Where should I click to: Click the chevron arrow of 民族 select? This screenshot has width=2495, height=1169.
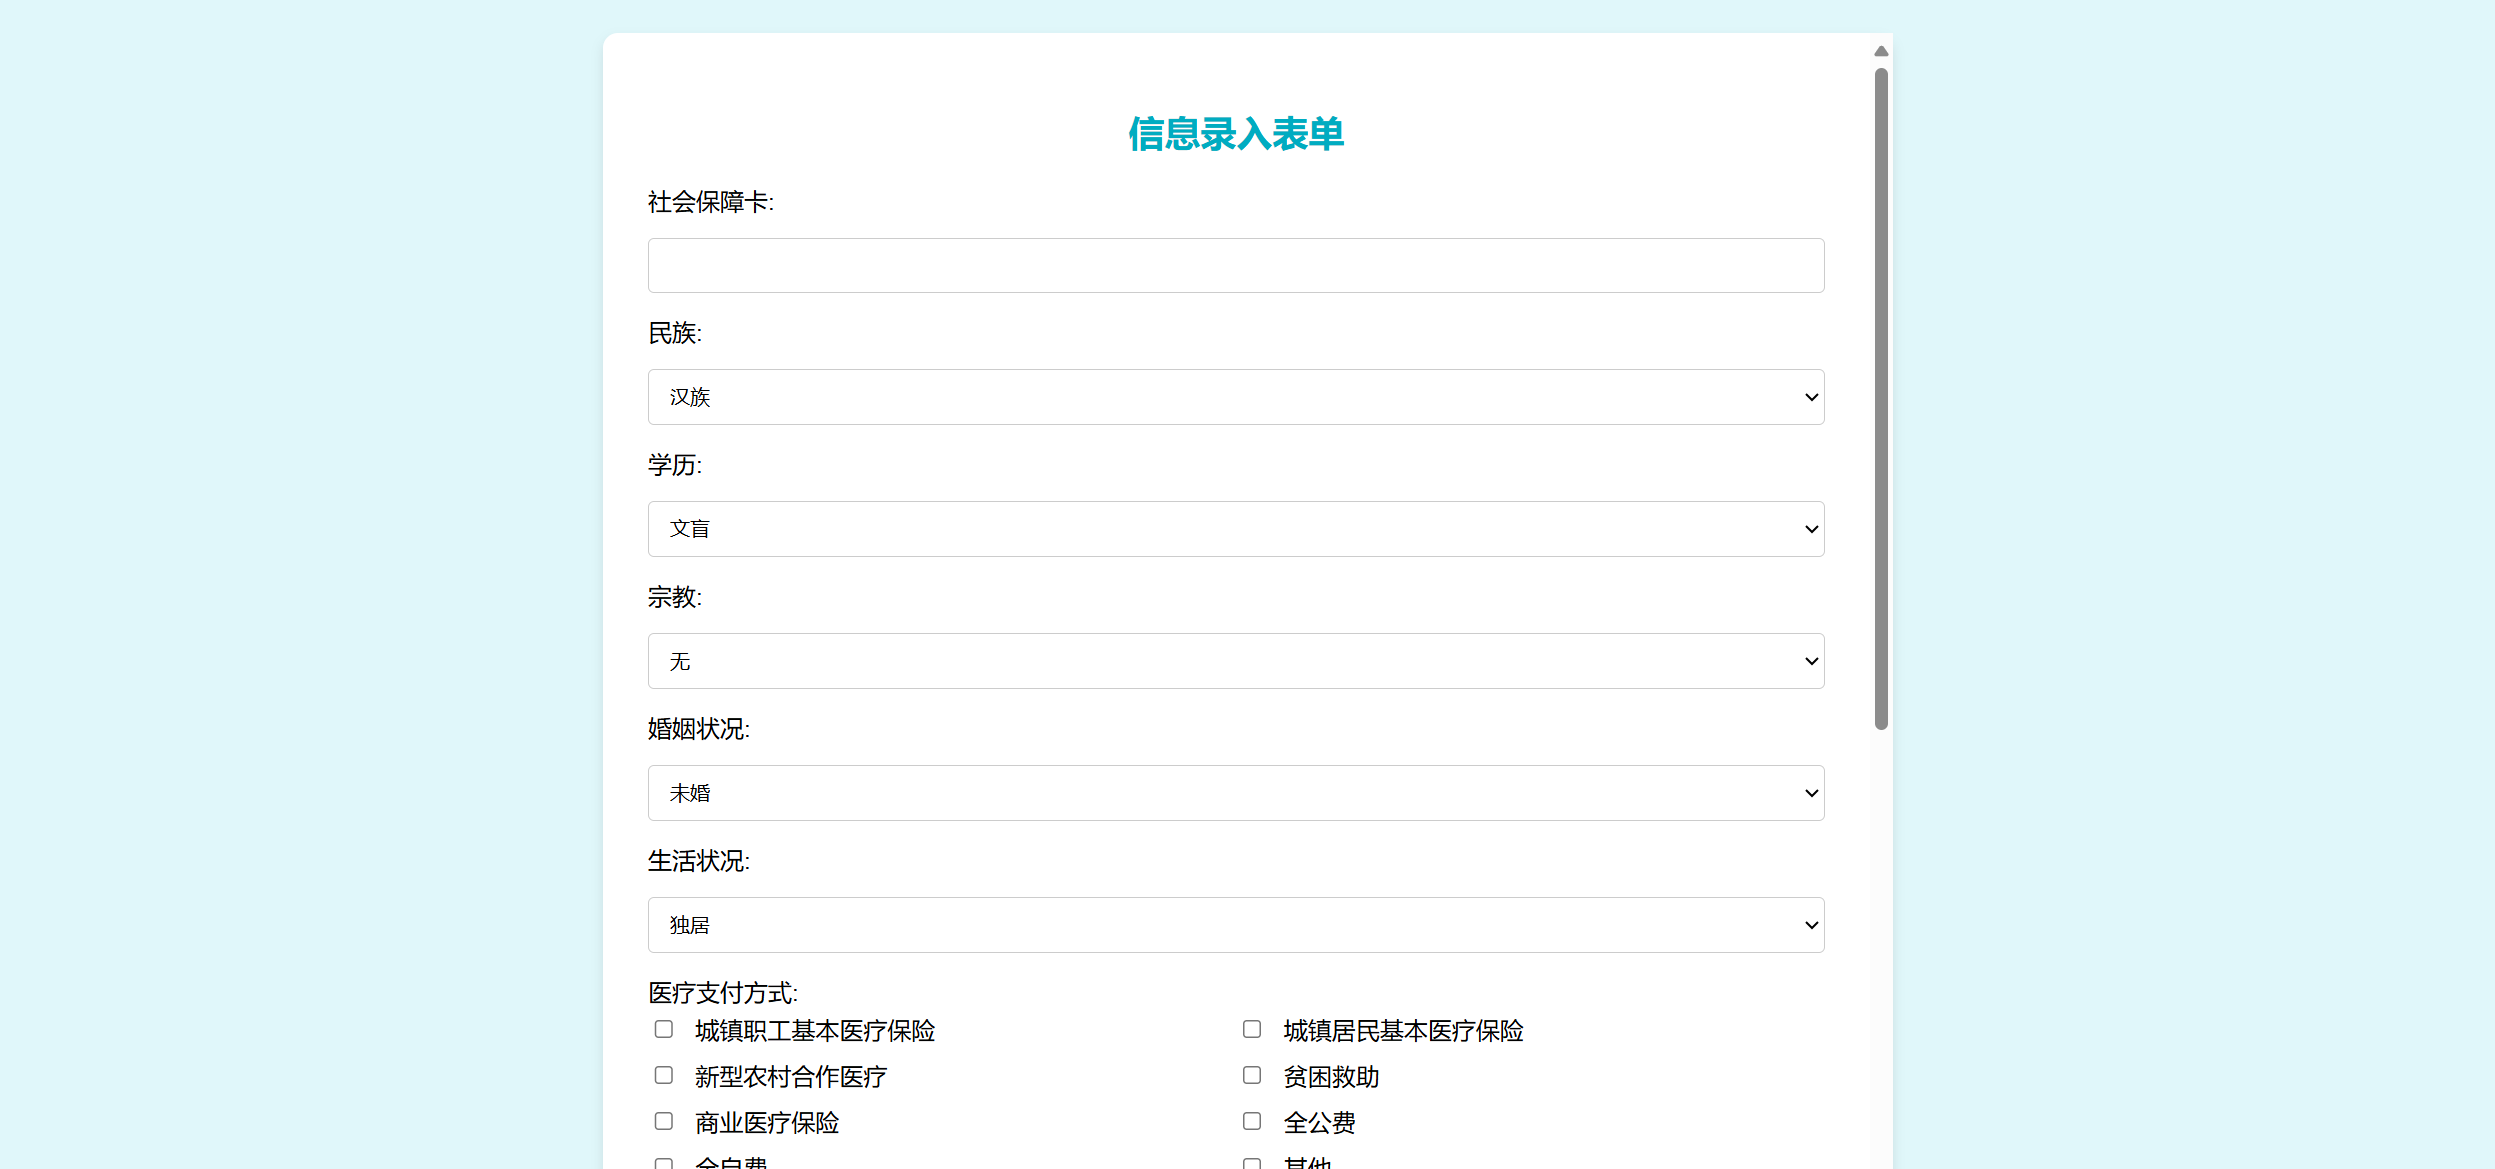(x=1811, y=397)
